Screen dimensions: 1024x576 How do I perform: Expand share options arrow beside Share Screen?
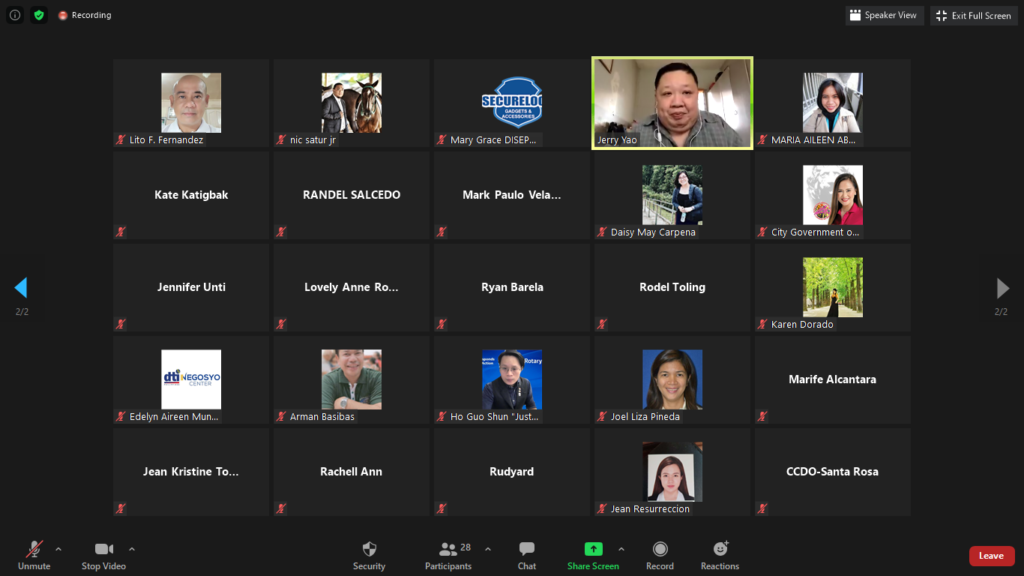pos(621,549)
